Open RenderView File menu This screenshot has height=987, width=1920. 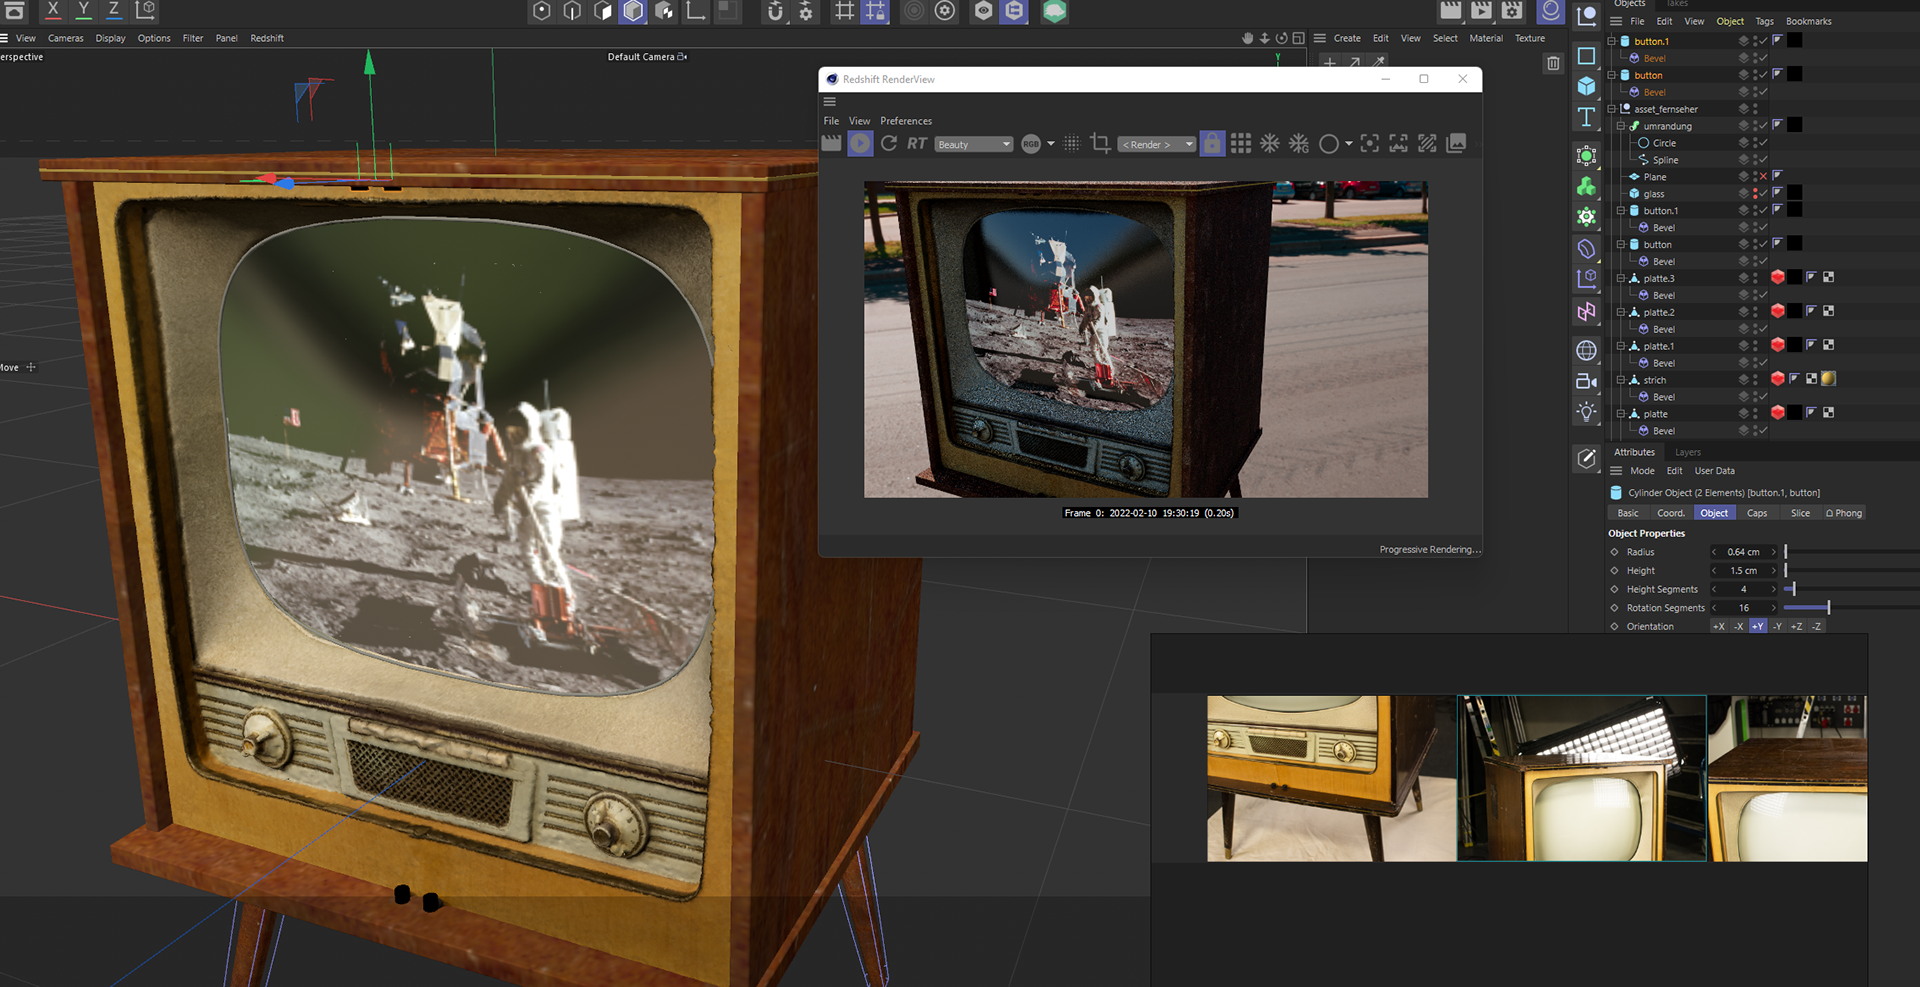(x=831, y=121)
